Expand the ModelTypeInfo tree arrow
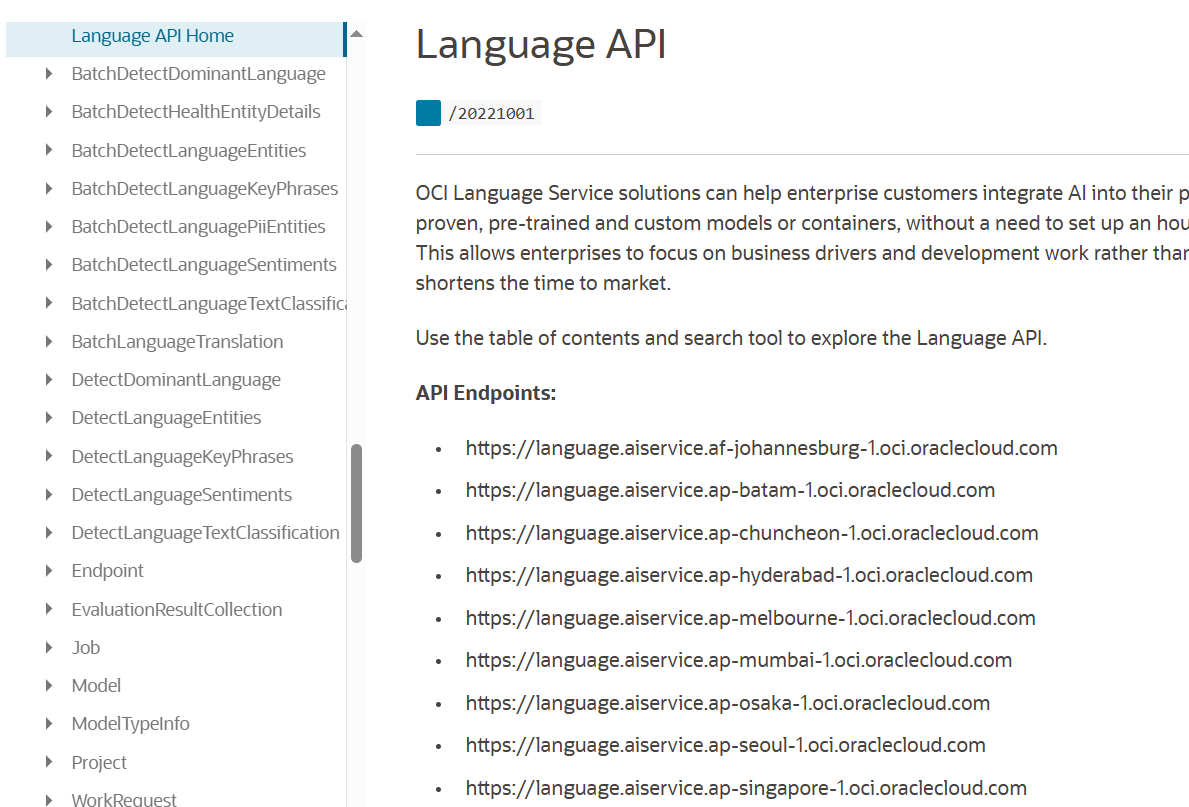Image resolution: width=1189 pixels, height=807 pixels. [49, 724]
